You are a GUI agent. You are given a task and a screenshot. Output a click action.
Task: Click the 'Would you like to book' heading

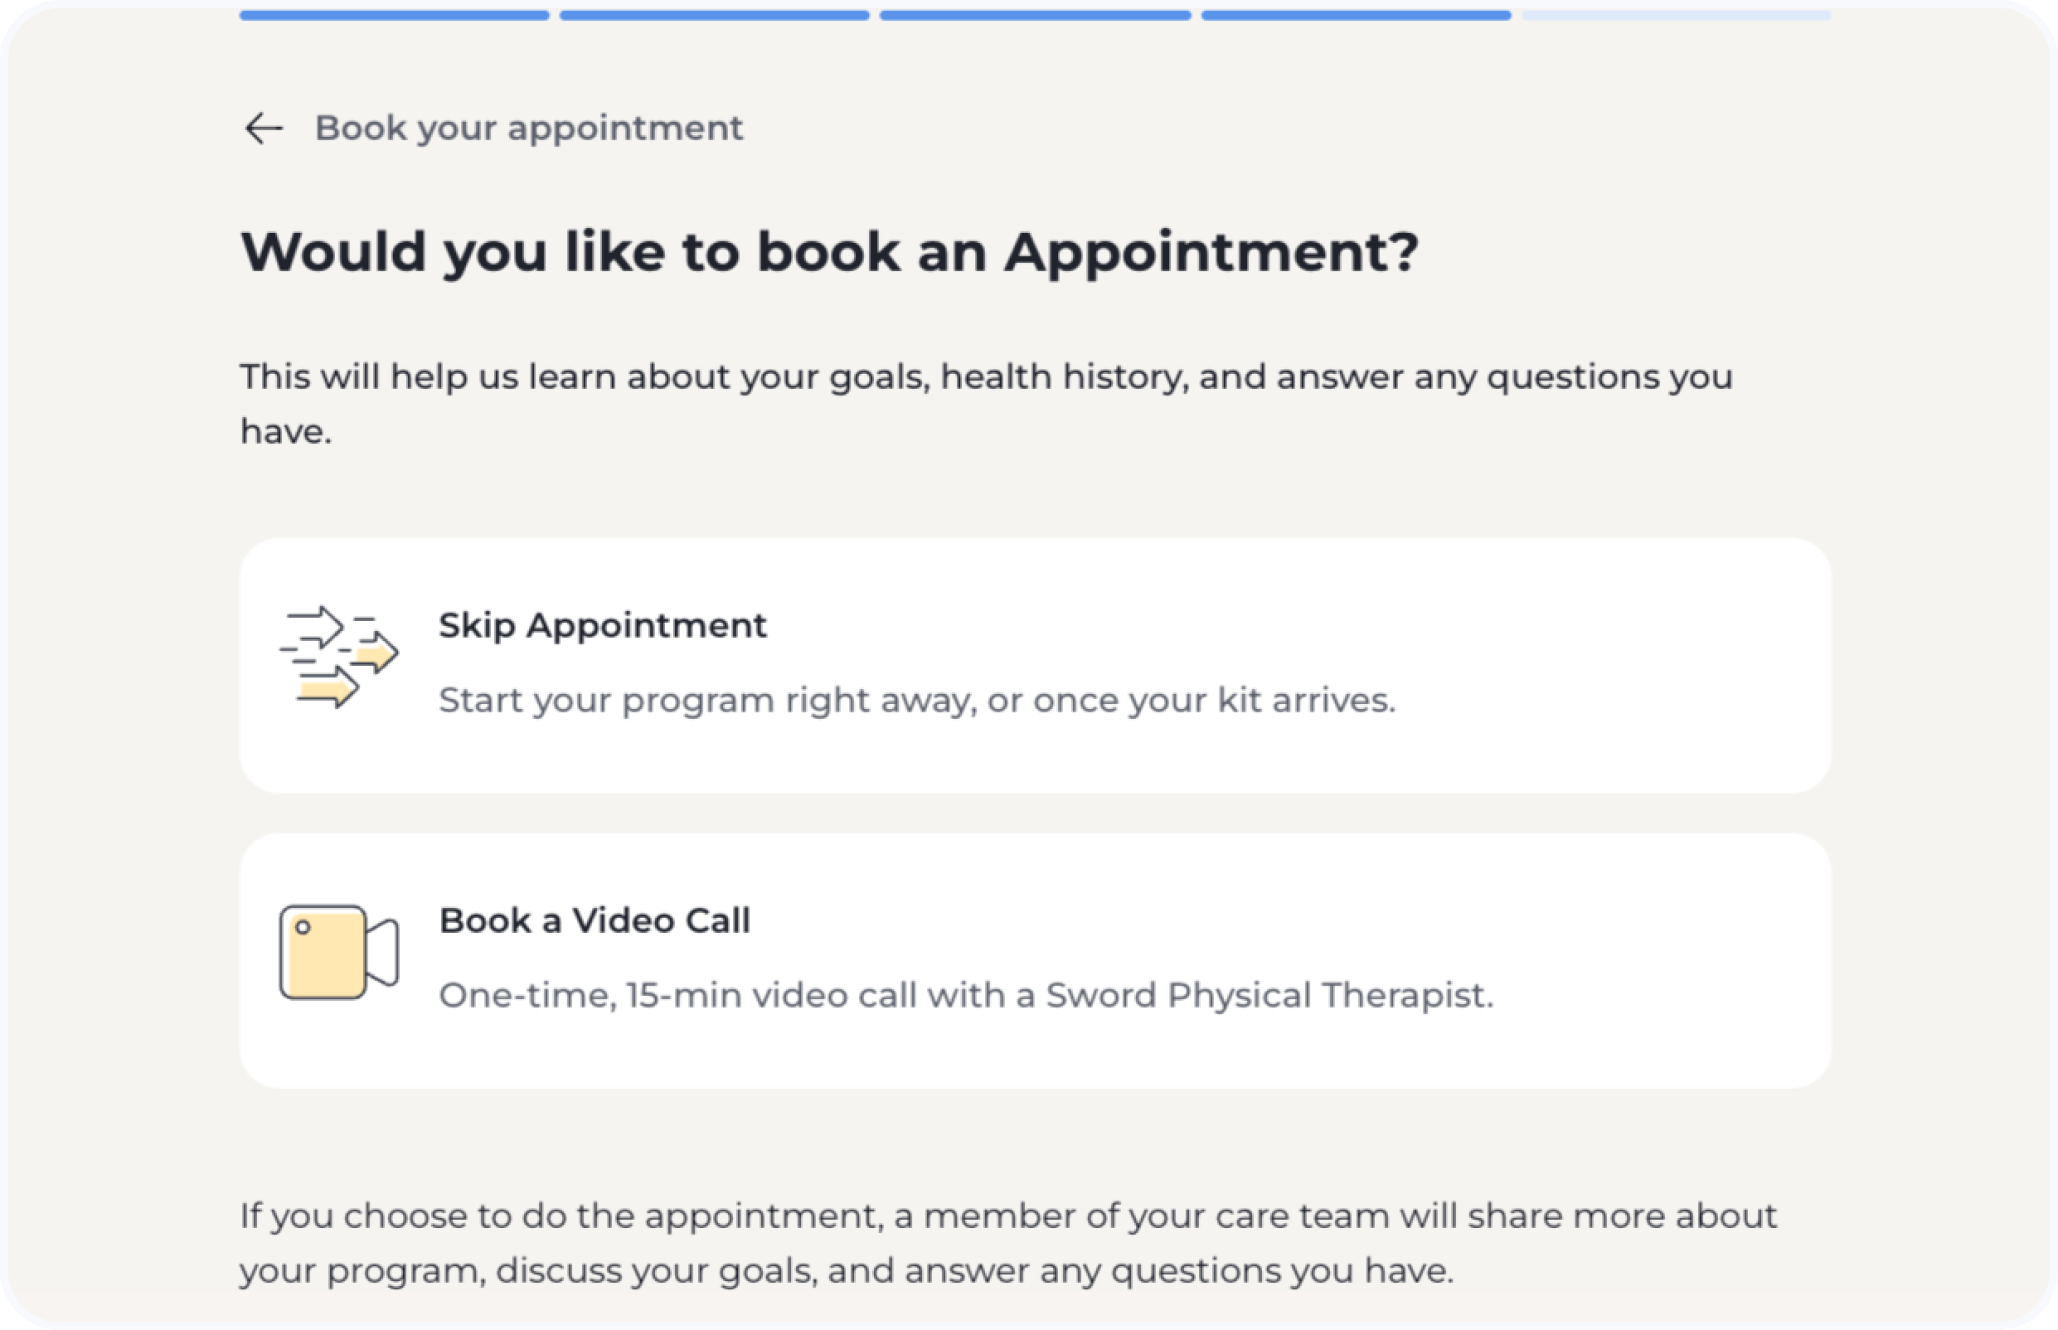(829, 251)
